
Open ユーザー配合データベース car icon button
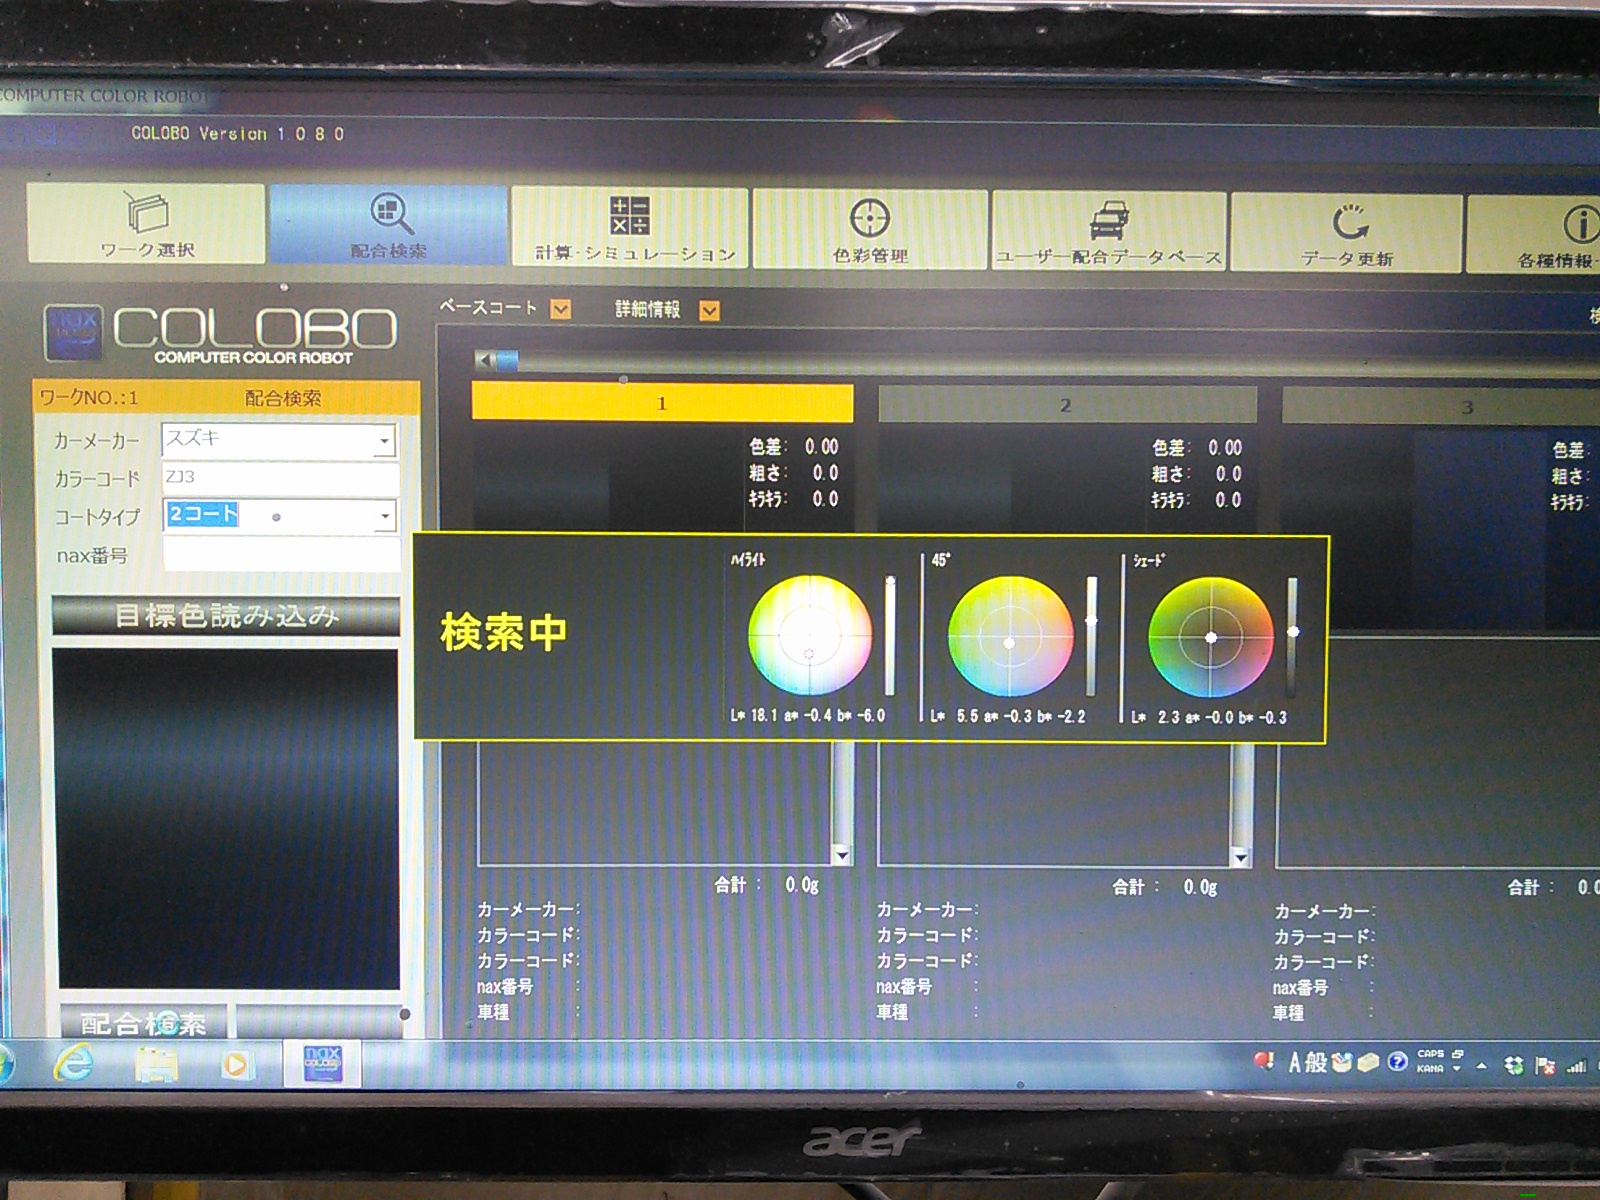pyautogui.click(x=1108, y=232)
